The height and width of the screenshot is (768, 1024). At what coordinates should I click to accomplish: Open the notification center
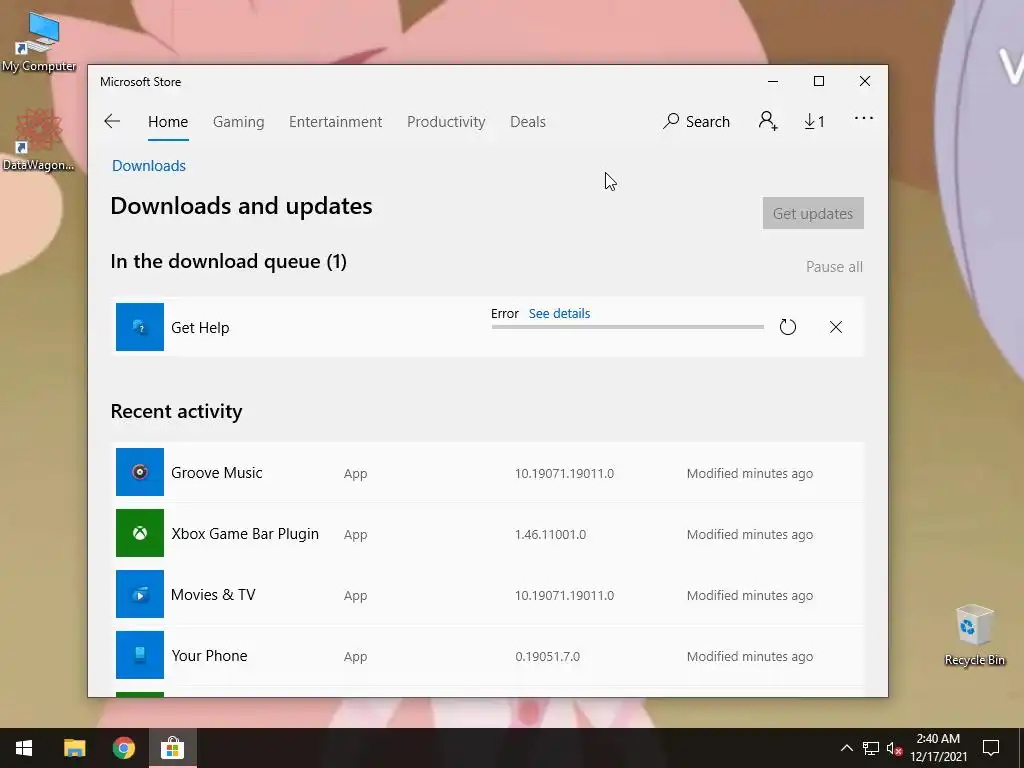pos(991,748)
